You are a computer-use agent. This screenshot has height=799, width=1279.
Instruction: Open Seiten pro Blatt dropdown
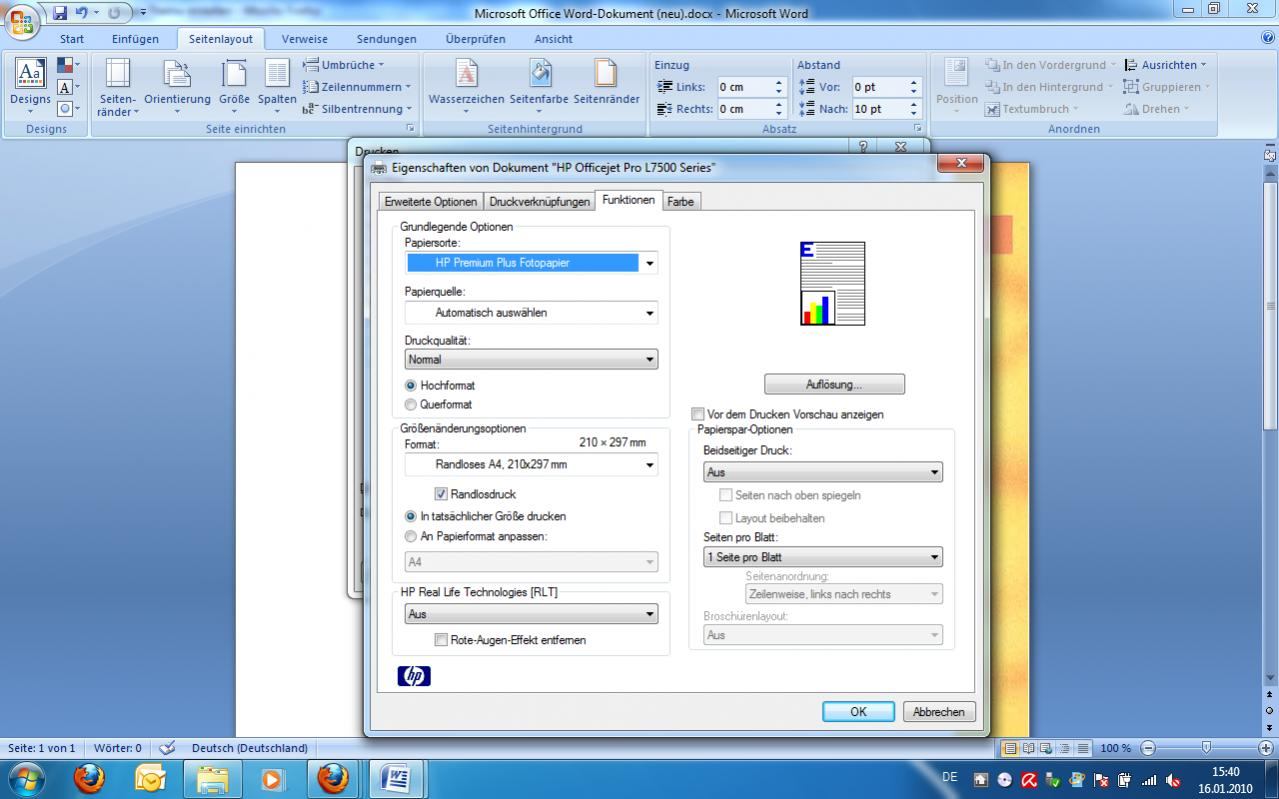[823, 557]
